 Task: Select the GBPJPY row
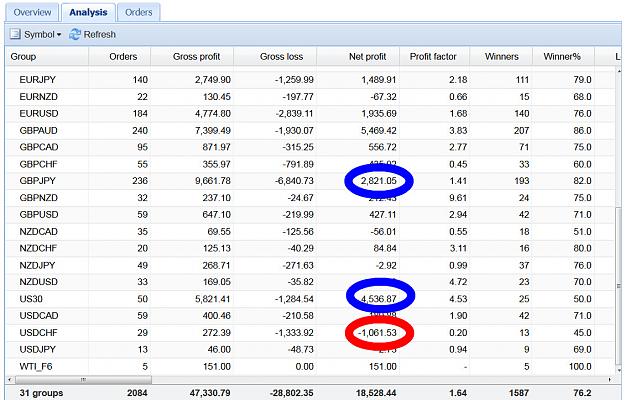point(310,181)
